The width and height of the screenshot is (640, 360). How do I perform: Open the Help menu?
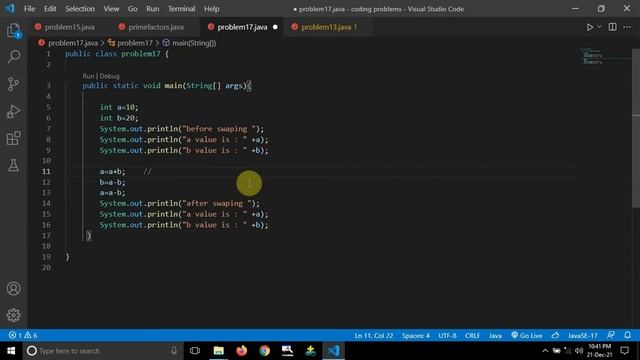211,9
